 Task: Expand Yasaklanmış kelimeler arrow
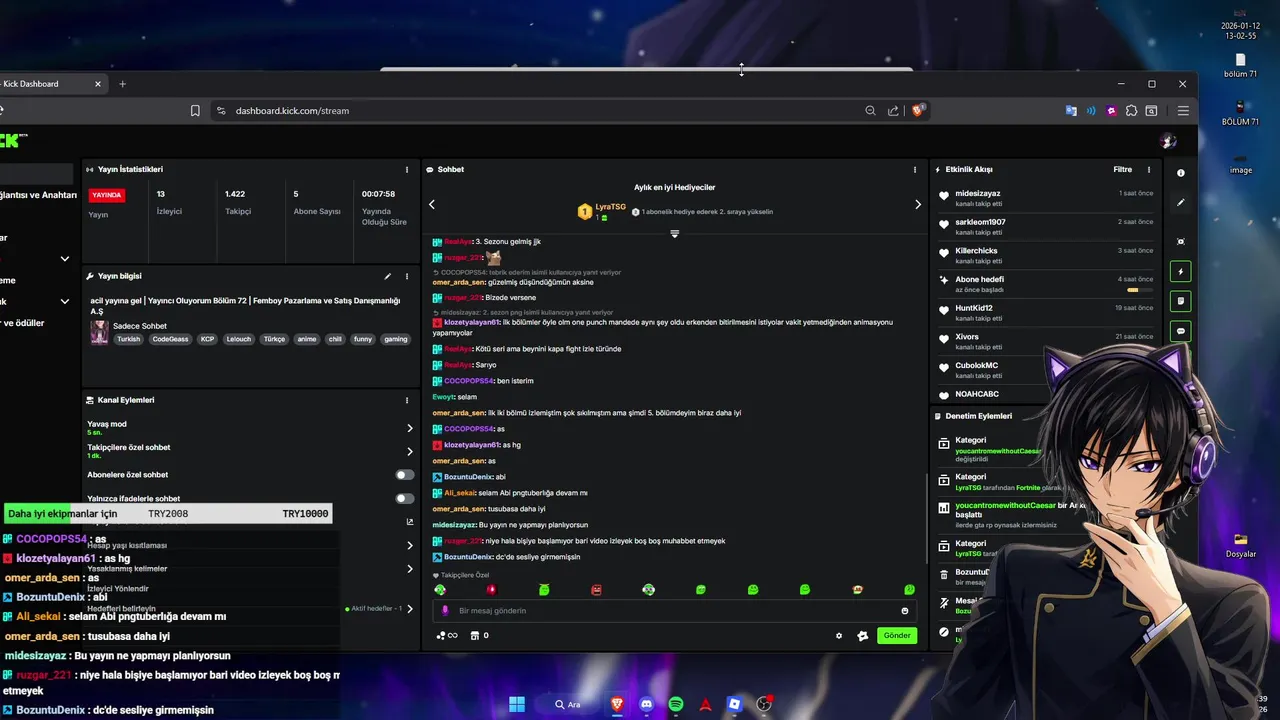pyautogui.click(x=410, y=569)
